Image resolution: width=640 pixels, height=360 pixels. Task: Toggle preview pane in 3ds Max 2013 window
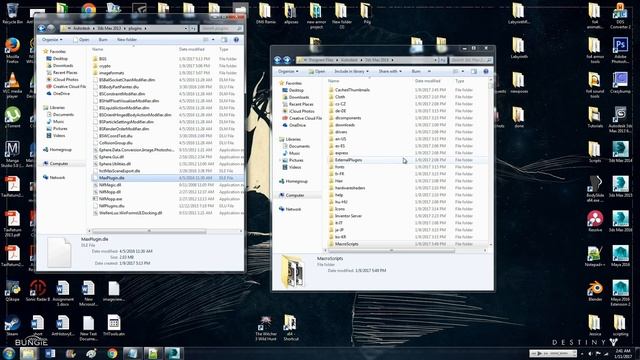(x=474, y=71)
